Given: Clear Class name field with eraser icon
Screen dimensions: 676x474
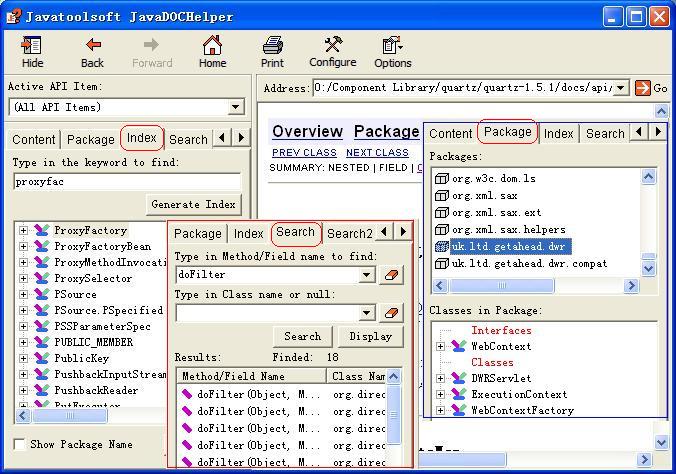Looking at the screenshot, I should pos(391,313).
